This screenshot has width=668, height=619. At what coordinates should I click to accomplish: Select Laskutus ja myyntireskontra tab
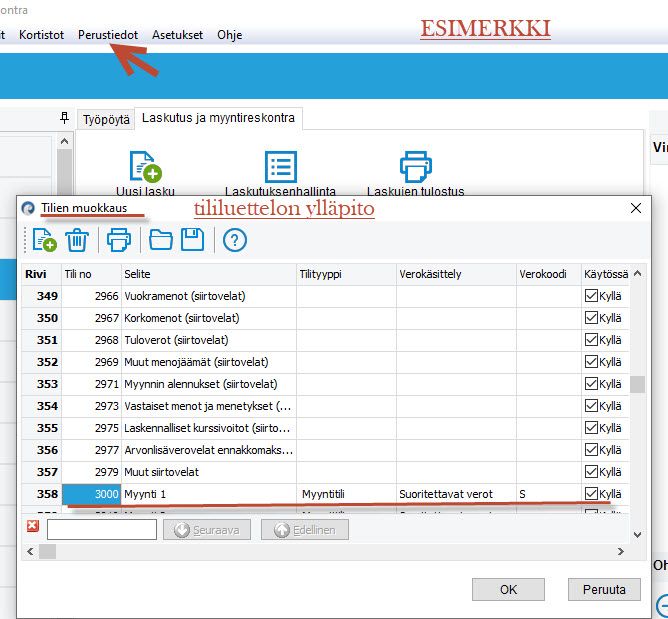tap(218, 118)
